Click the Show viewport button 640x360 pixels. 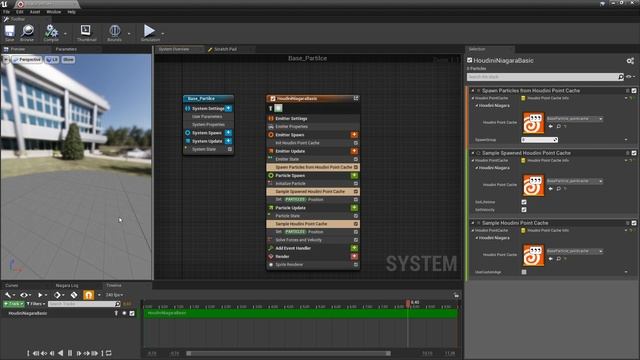[68, 60]
